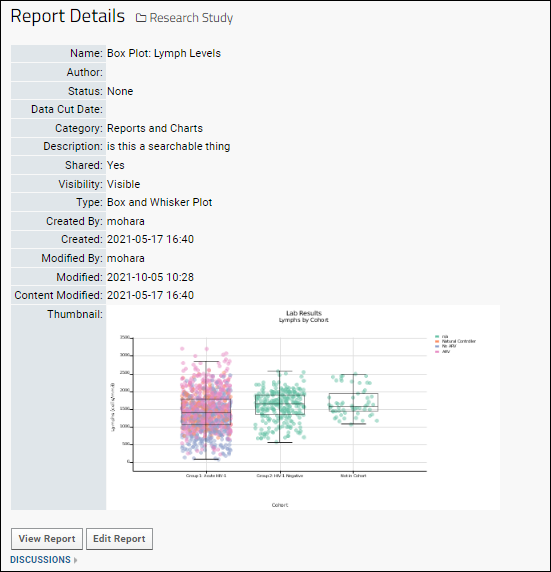
Task: Click the pink ARV legend swatch
Action: 437,352
